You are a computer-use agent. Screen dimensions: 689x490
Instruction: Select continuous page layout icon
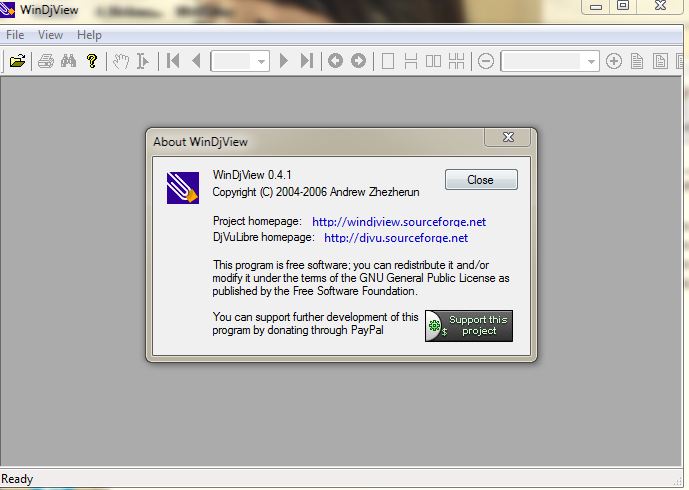(x=410, y=61)
